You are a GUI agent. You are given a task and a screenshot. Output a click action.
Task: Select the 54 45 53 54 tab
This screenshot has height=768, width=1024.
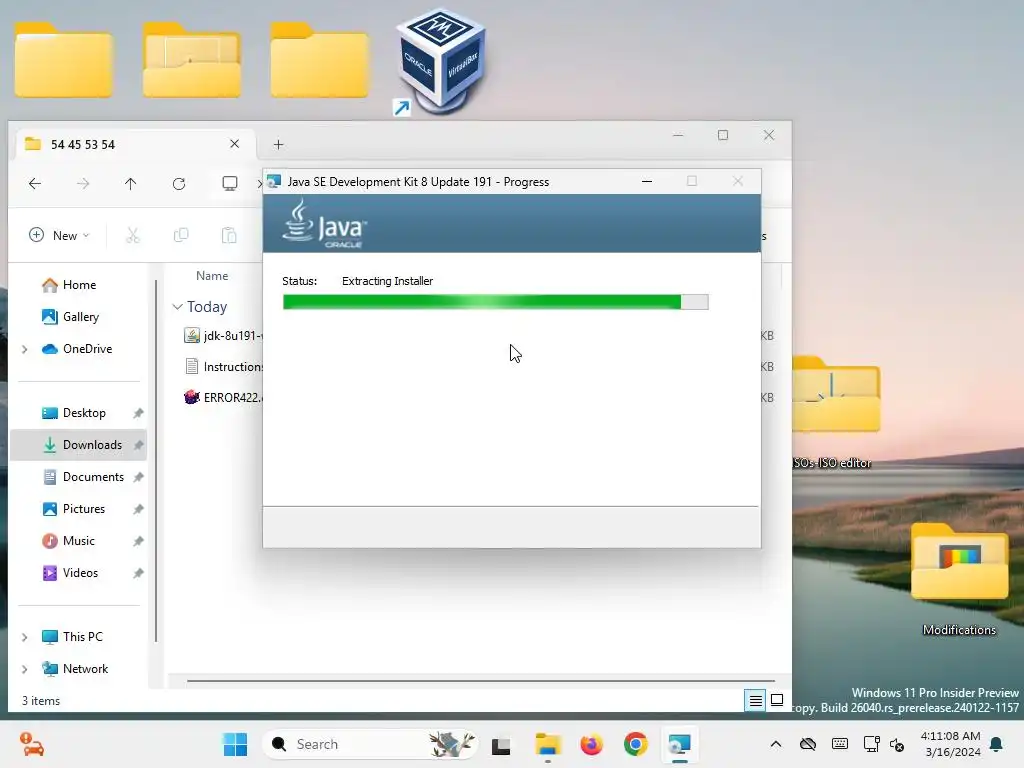pyautogui.click(x=133, y=144)
